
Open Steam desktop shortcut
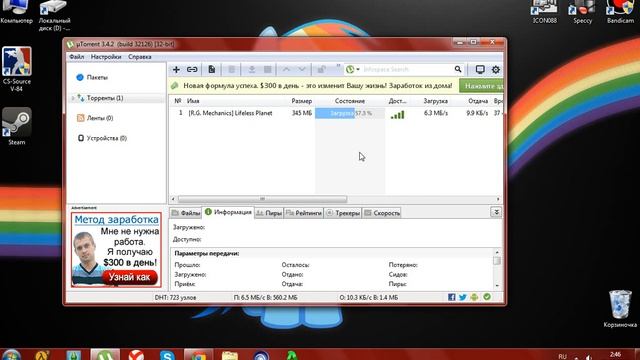pyautogui.click(x=17, y=127)
